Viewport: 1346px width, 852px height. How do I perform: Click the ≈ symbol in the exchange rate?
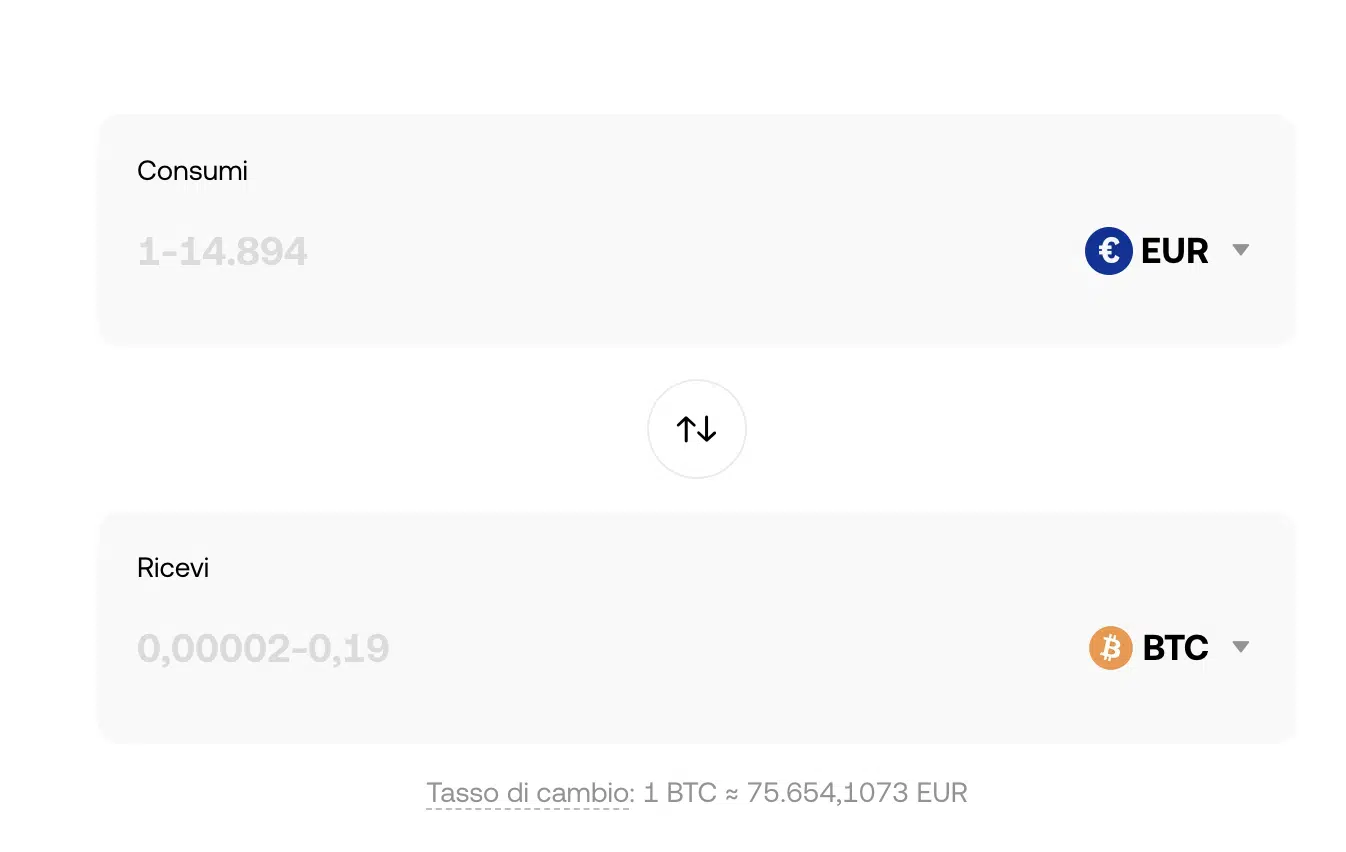pyautogui.click(x=732, y=794)
